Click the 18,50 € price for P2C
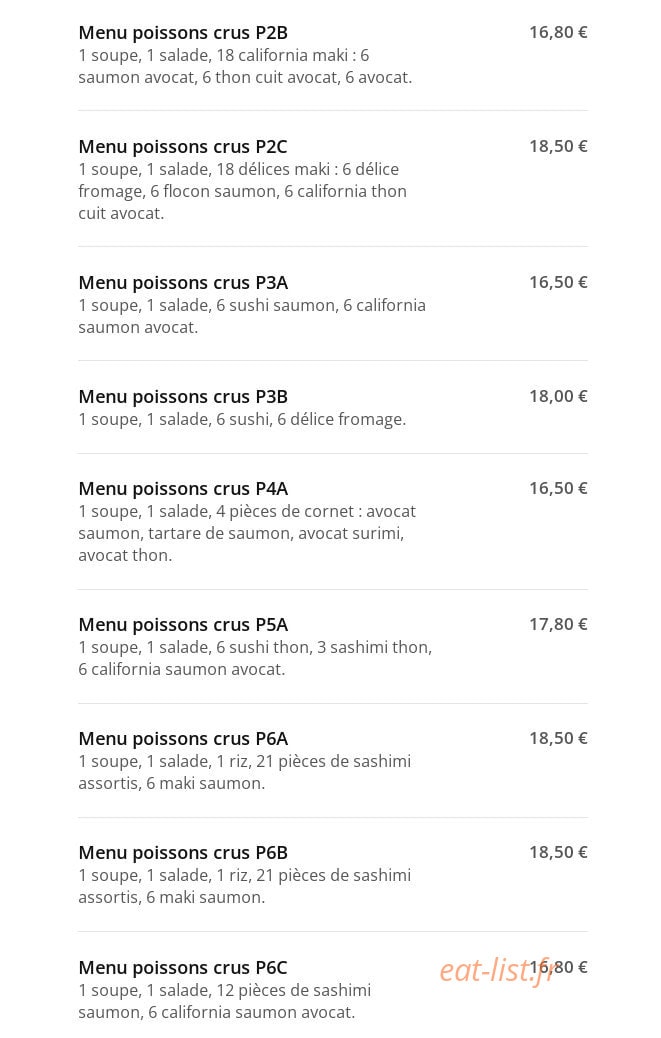This screenshot has height=1038, width=661. [558, 146]
